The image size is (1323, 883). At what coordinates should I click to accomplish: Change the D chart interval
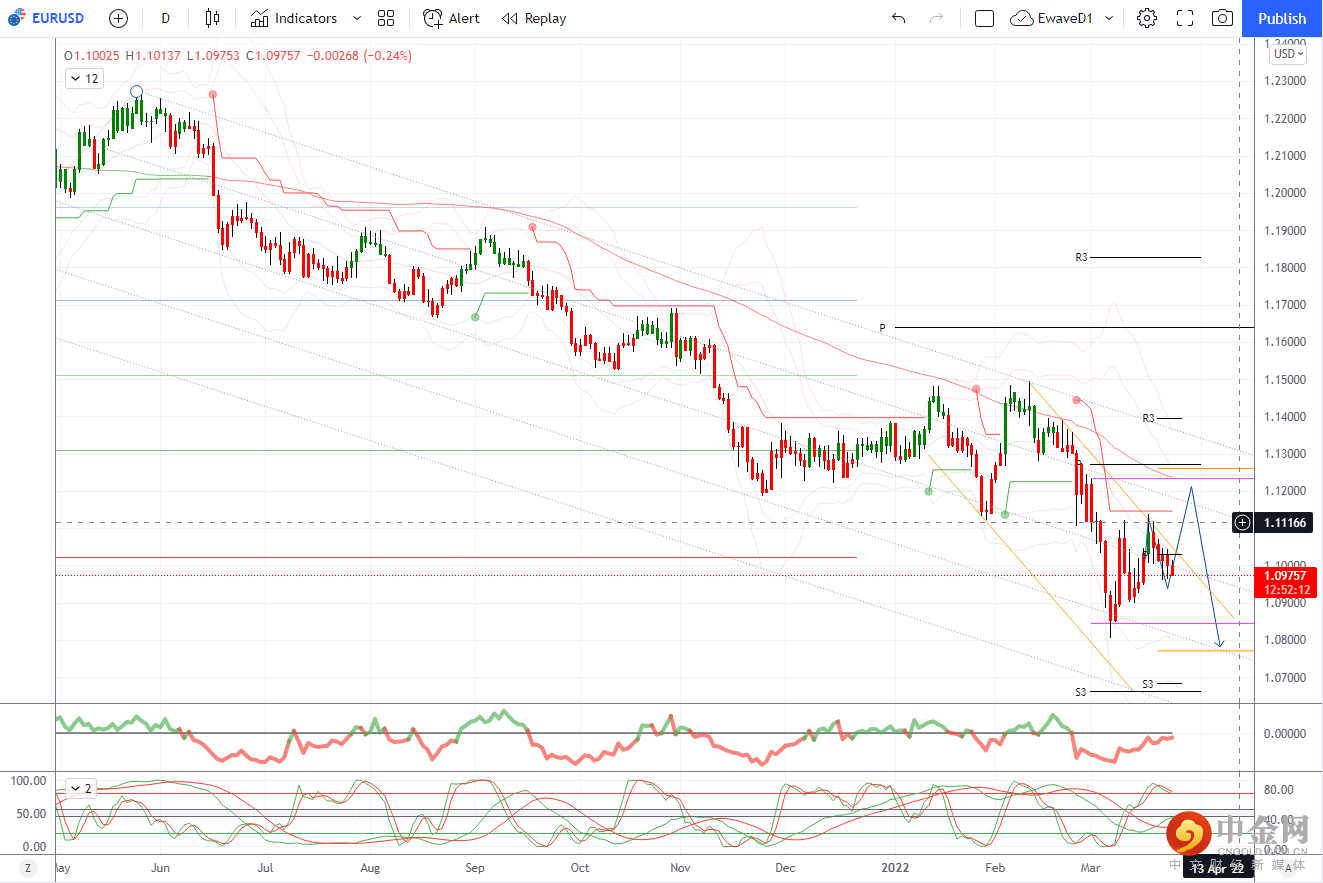tap(165, 18)
